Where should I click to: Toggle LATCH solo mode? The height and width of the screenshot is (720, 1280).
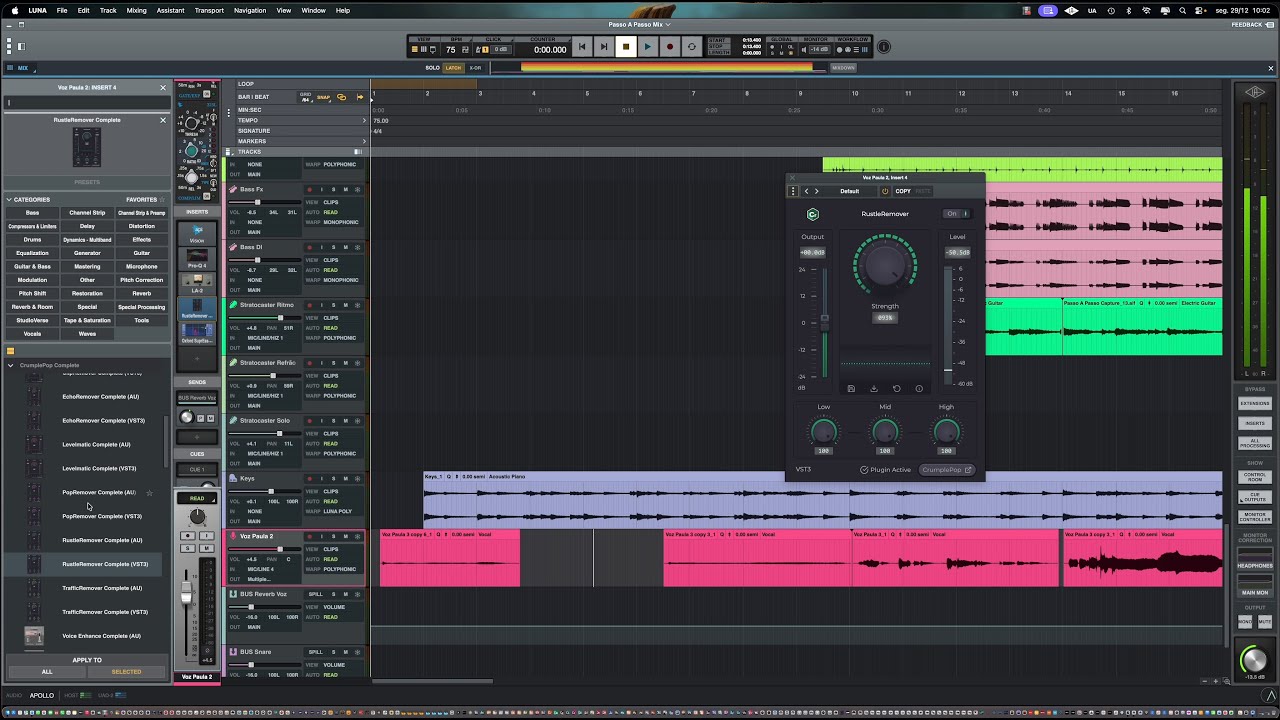pos(453,68)
